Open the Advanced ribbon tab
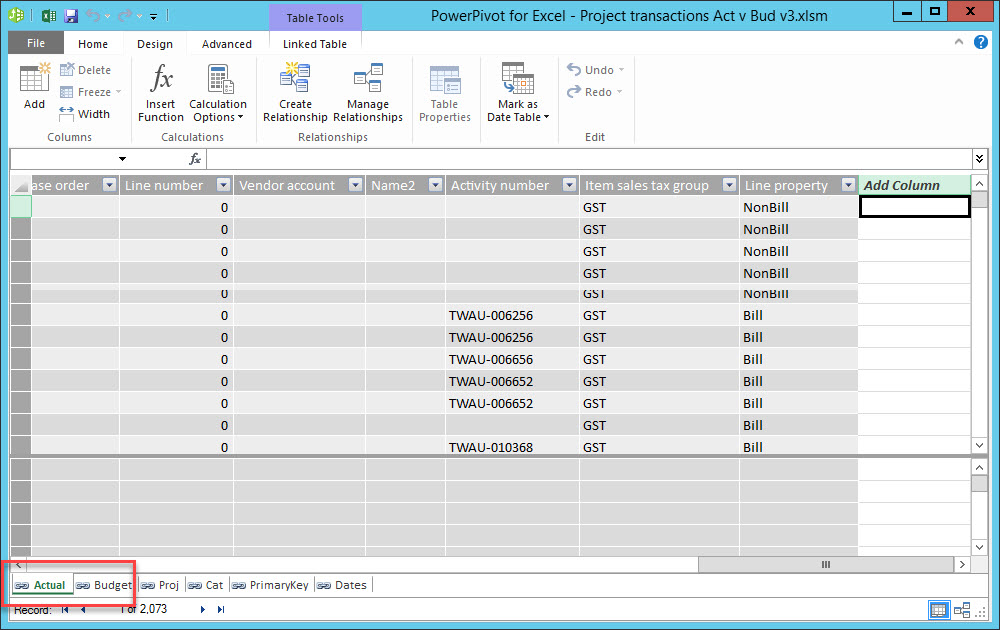This screenshot has height=630, width=1000. click(226, 44)
